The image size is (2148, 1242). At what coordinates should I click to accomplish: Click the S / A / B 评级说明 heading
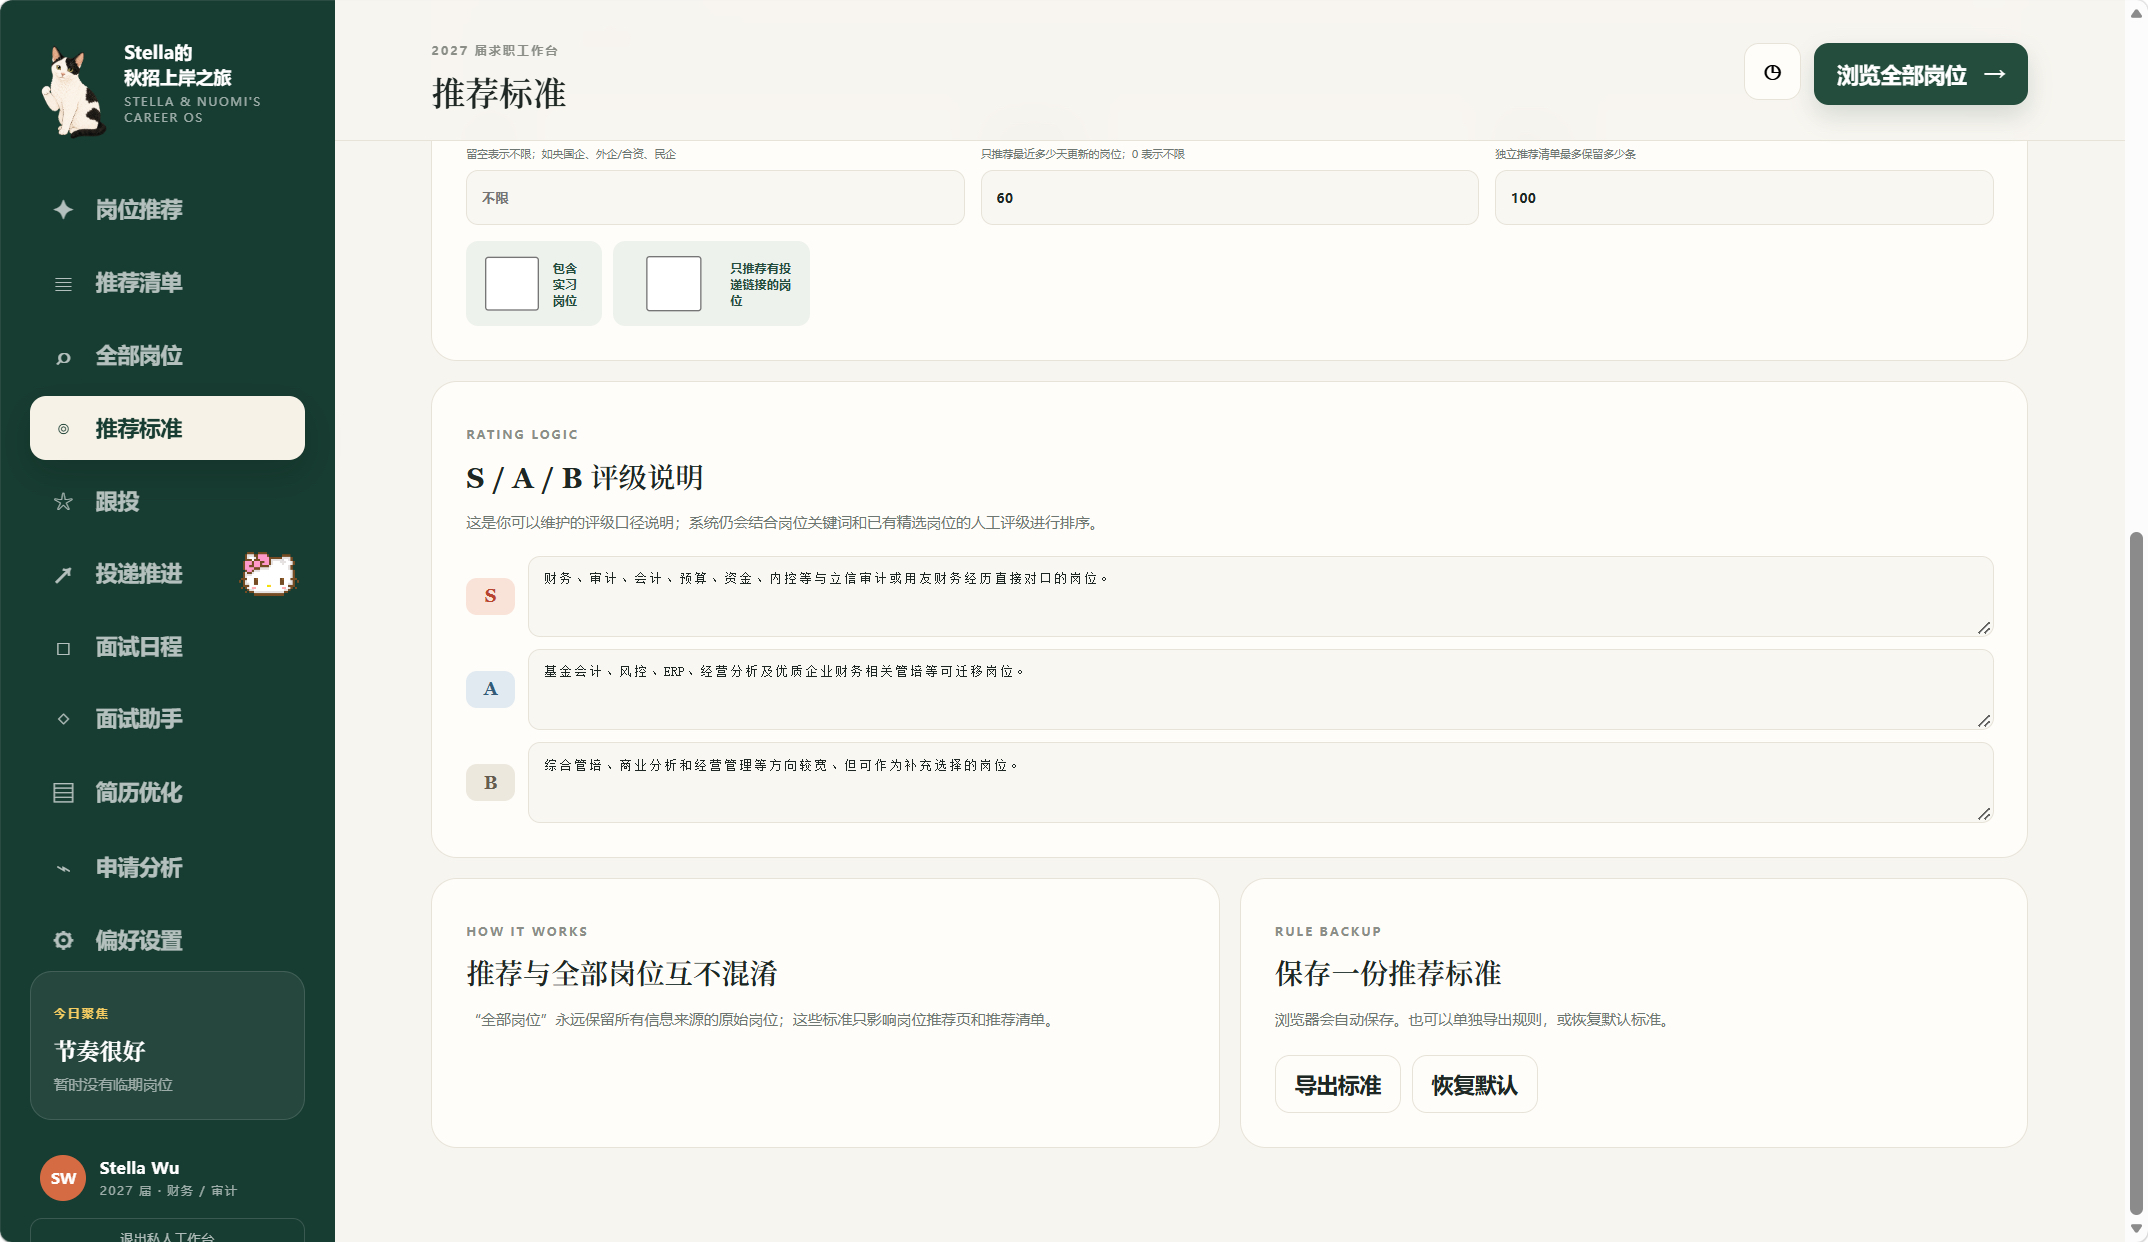pos(584,478)
